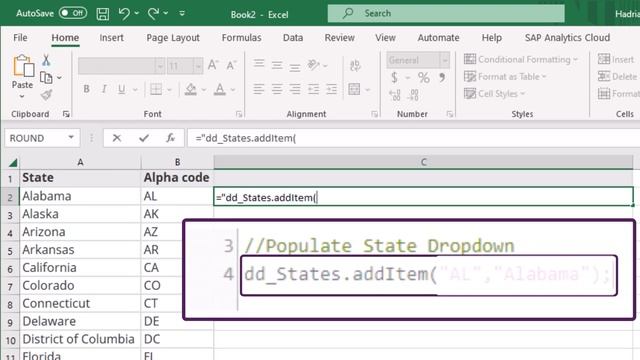
Task: Open Font settings dialog launcher
Action: coord(239,115)
